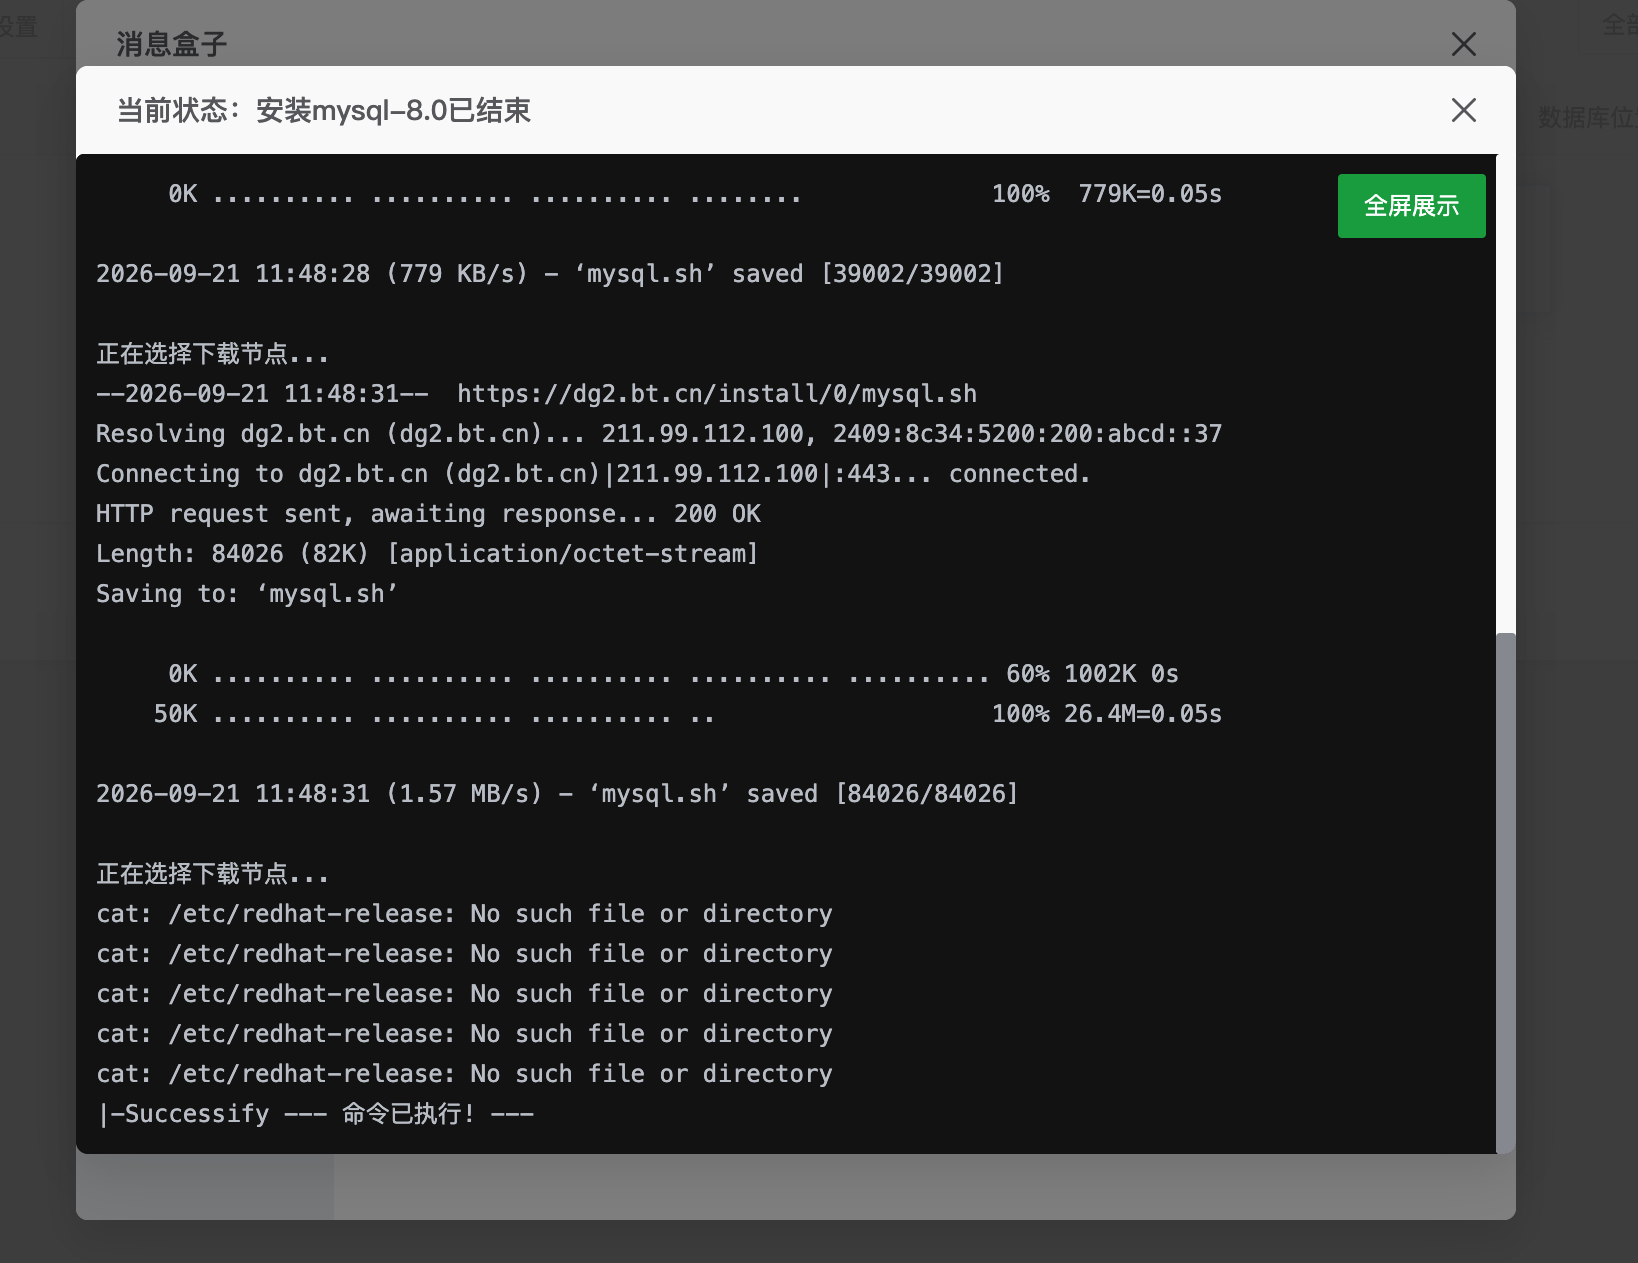The height and width of the screenshot is (1263, 1638).
Task: Click the log output vertical scrollbar thumb
Action: tap(1505, 893)
